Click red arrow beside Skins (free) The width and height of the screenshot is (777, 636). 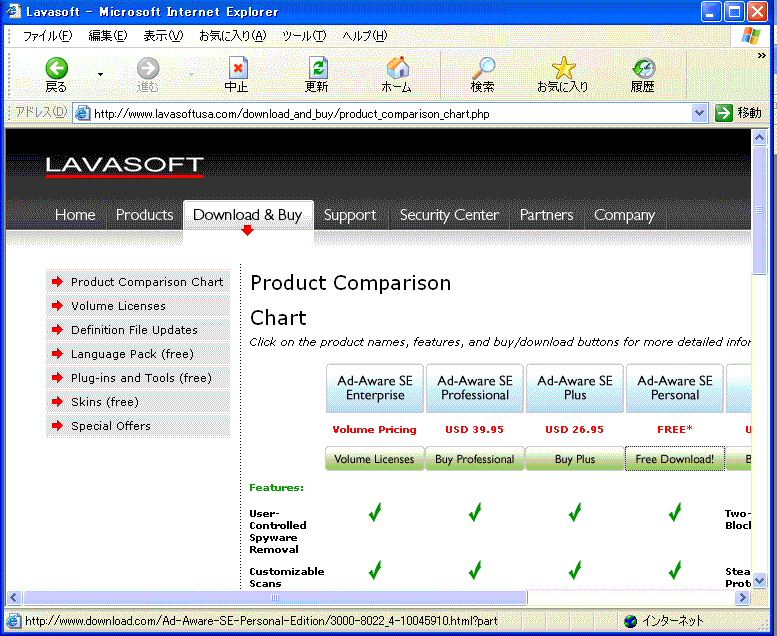point(57,402)
